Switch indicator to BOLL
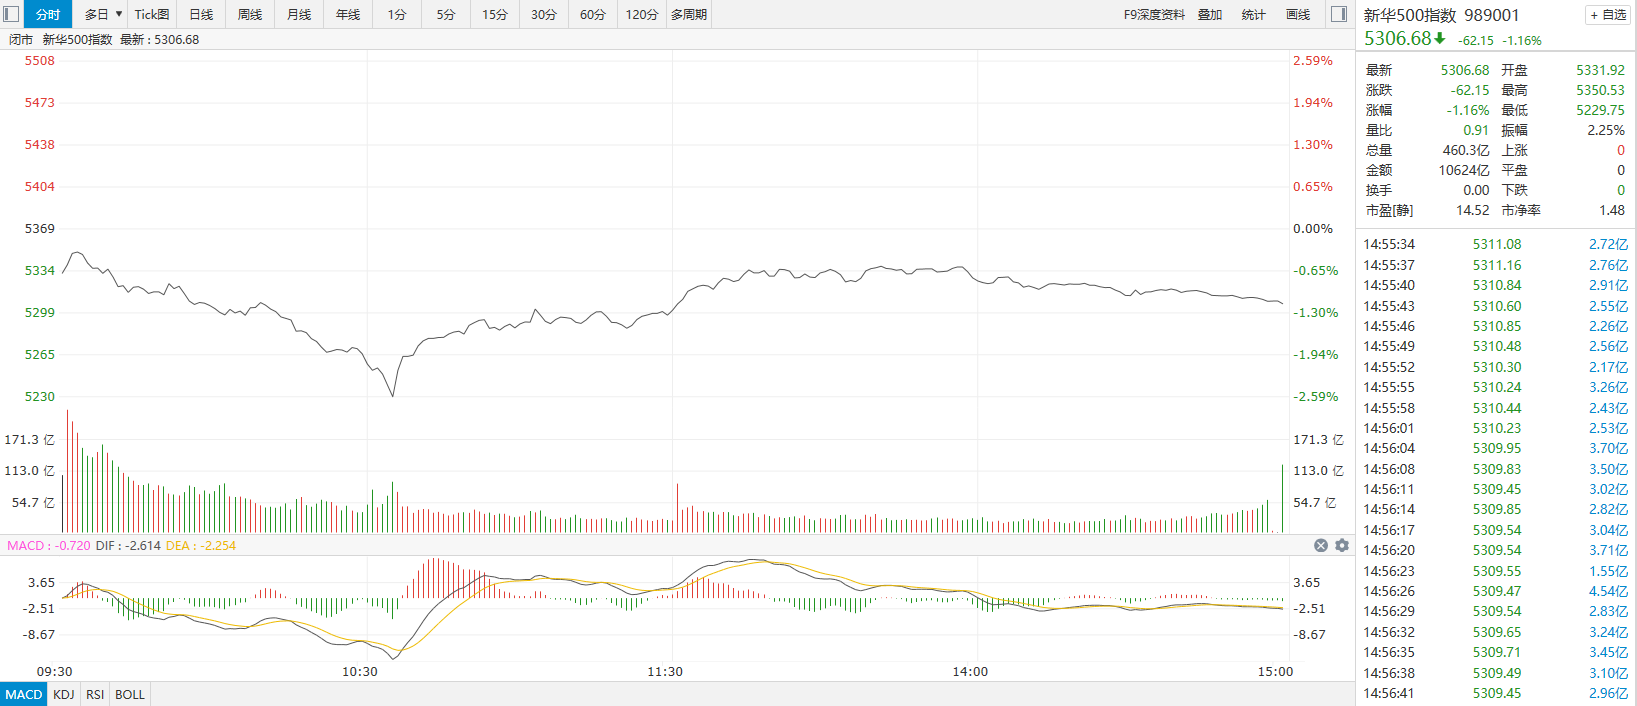 click(130, 694)
